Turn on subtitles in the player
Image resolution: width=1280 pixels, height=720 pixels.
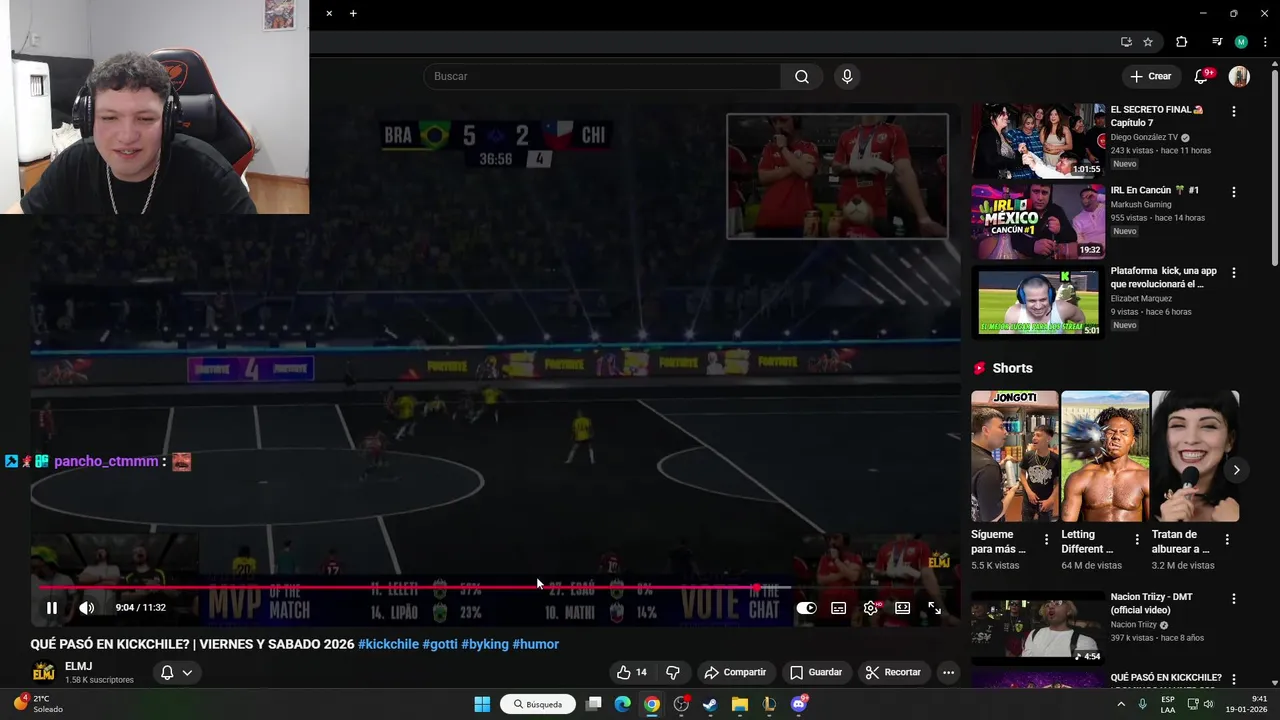coord(839,608)
